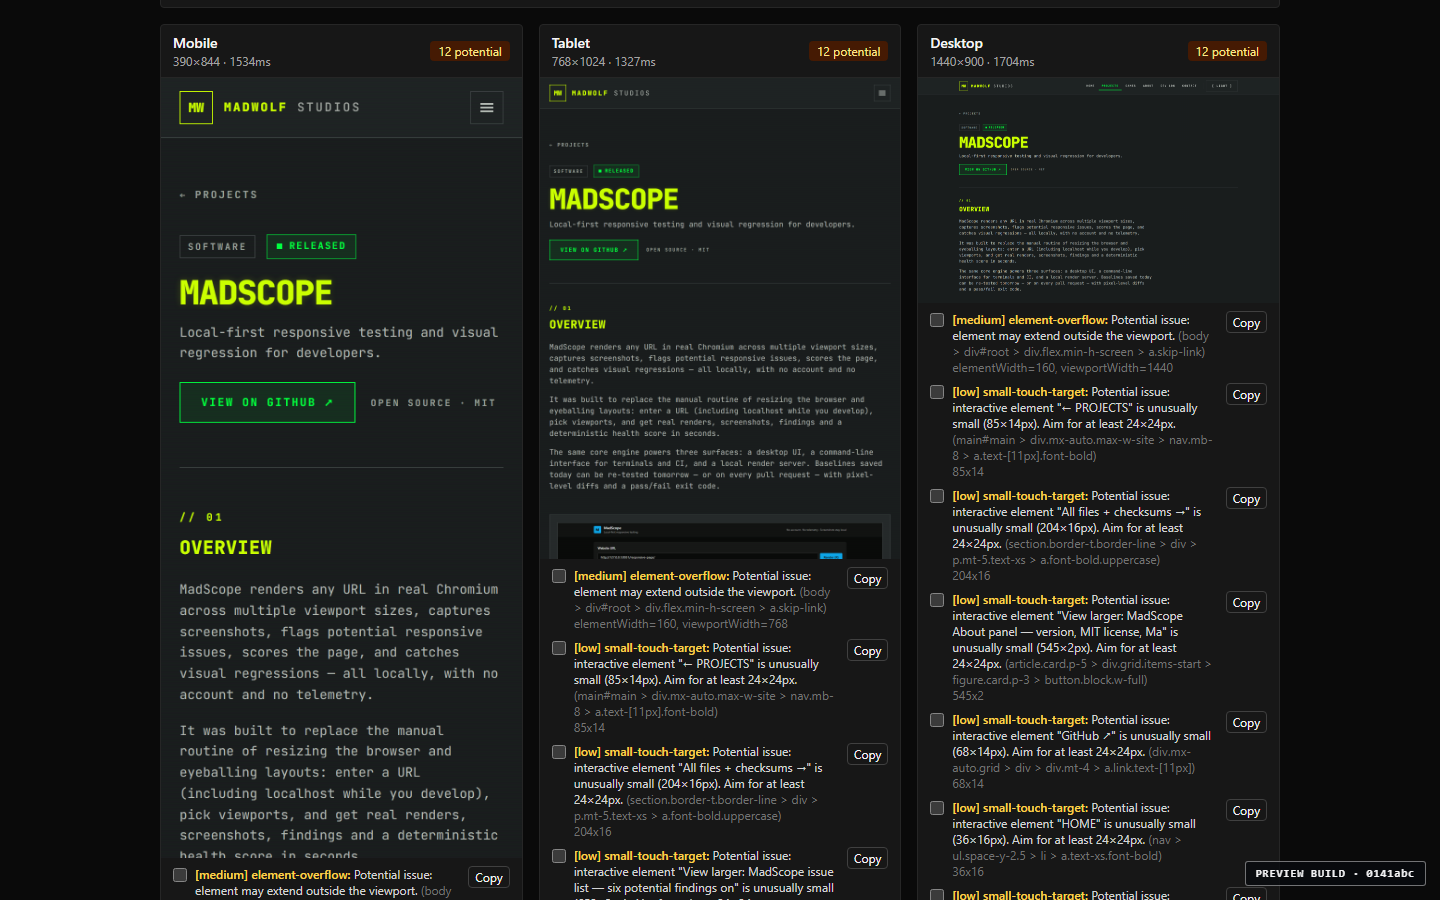Screen dimensions: 1440x900
Task: Copy Desktop "GitHub ↗" touch-target issue
Action: (x=1246, y=723)
